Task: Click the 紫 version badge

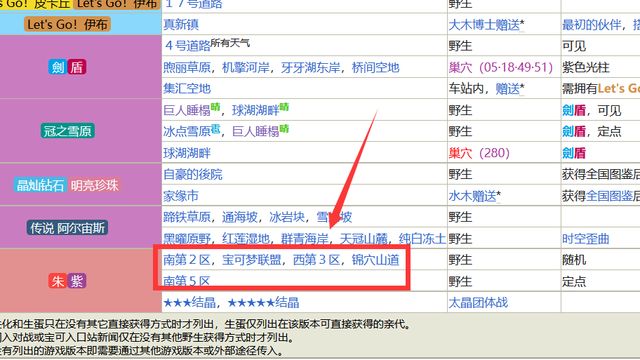Action: click(76, 281)
